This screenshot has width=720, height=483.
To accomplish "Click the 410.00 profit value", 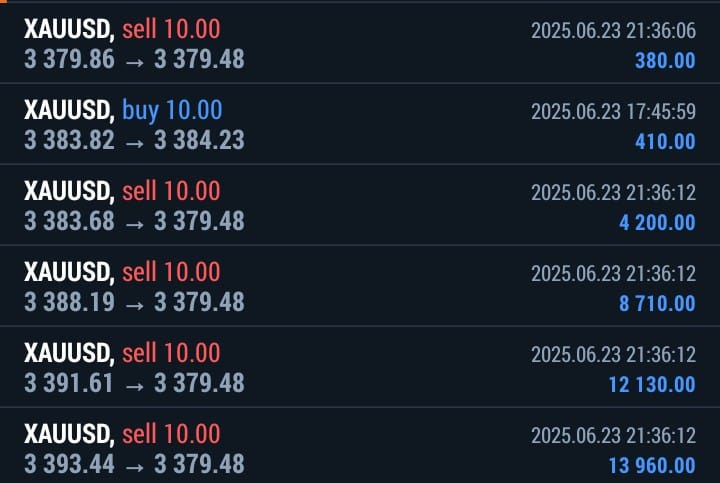I will click(x=665, y=142).
